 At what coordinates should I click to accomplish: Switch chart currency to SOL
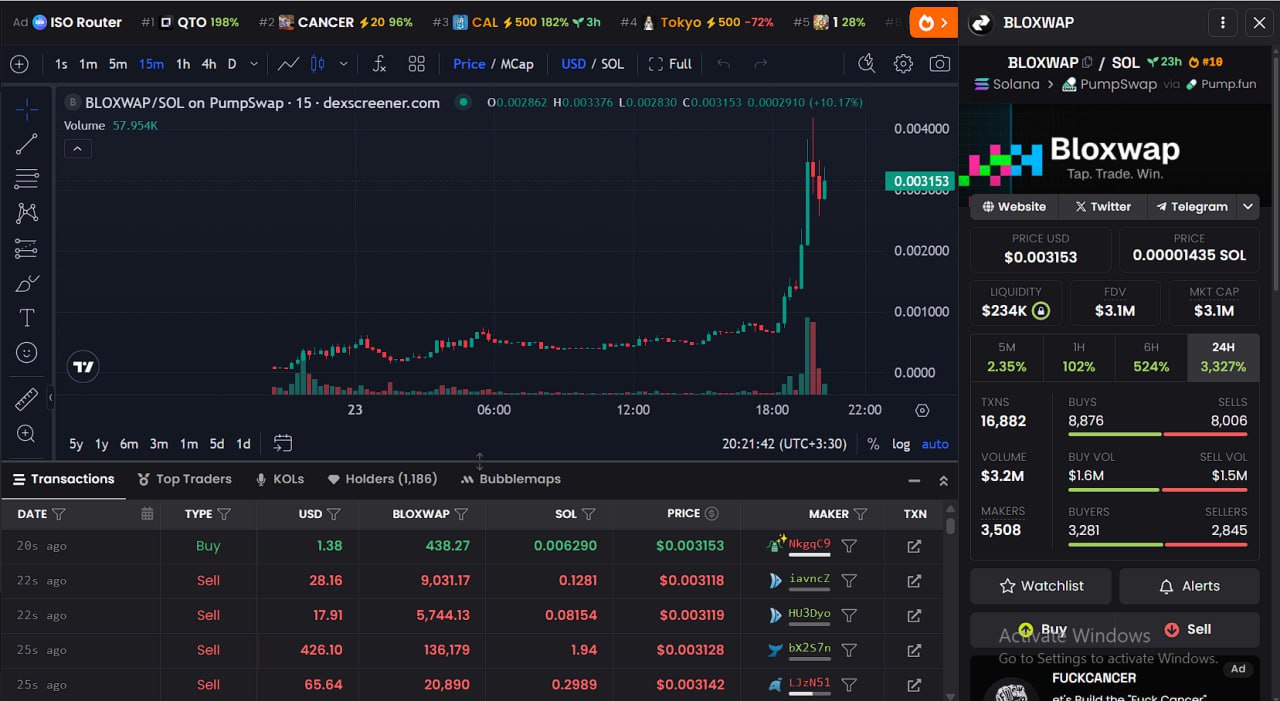pyautogui.click(x=612, y=64)
